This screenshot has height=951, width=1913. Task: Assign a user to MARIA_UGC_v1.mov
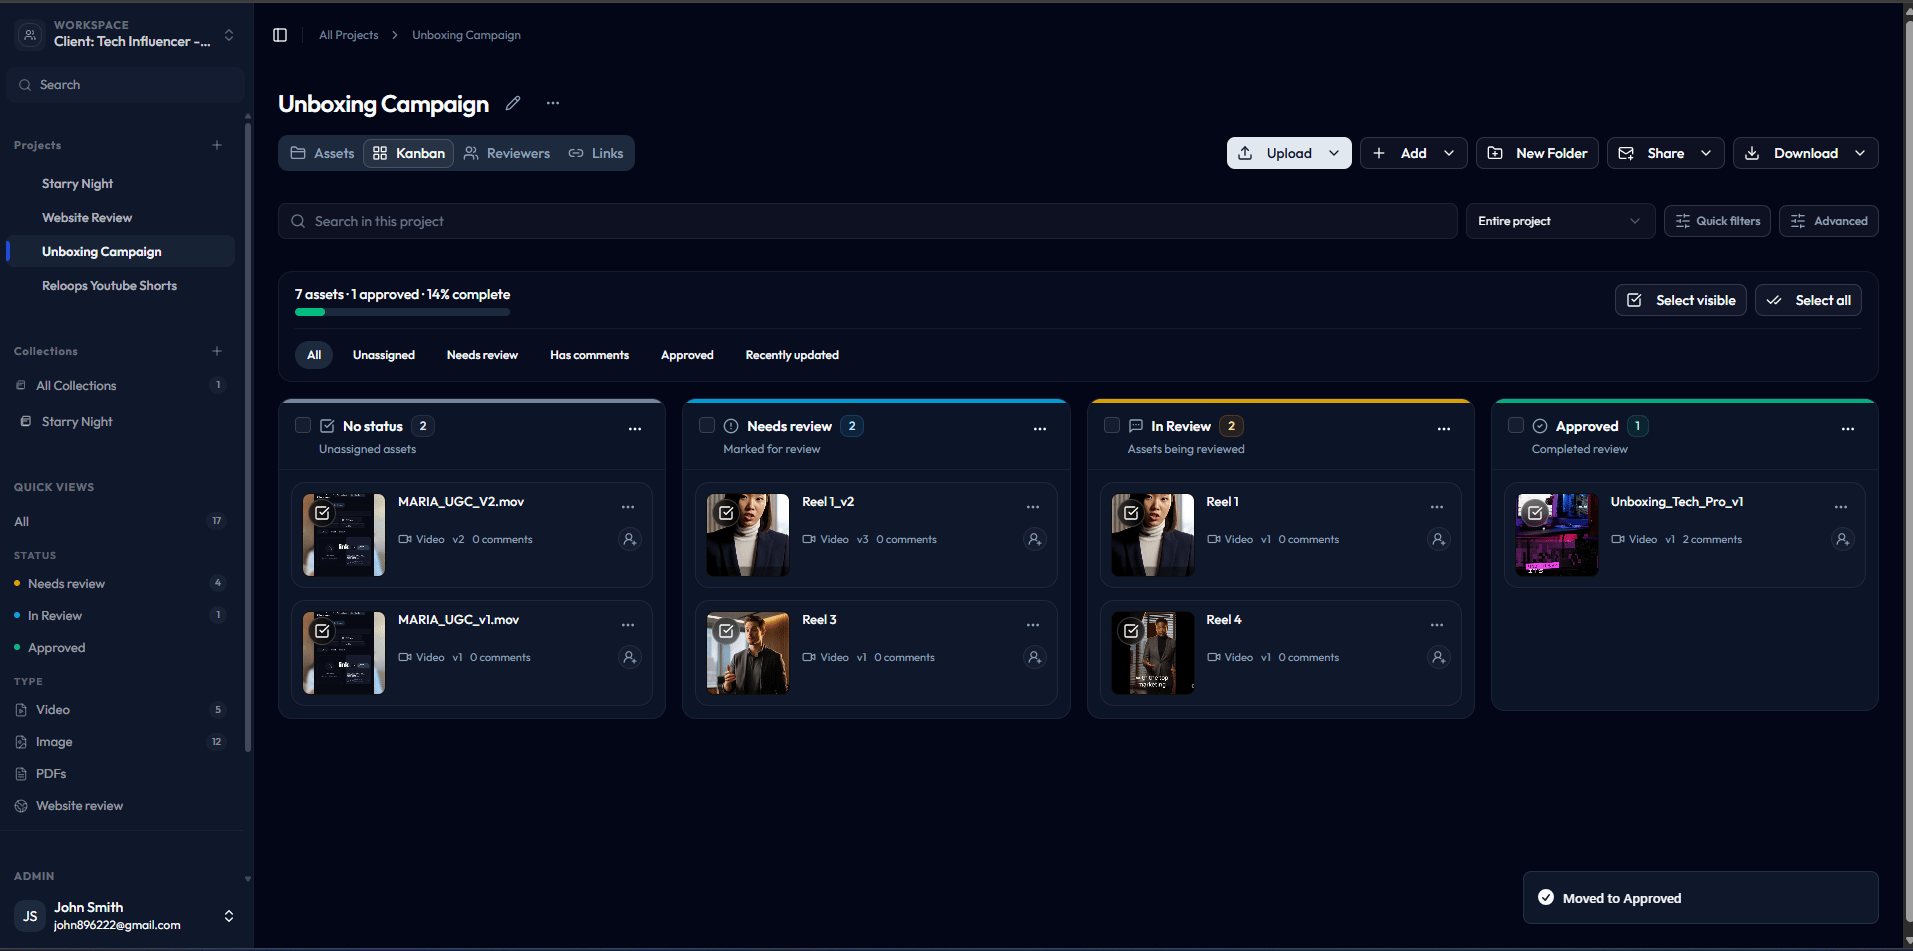coord(629,658)
